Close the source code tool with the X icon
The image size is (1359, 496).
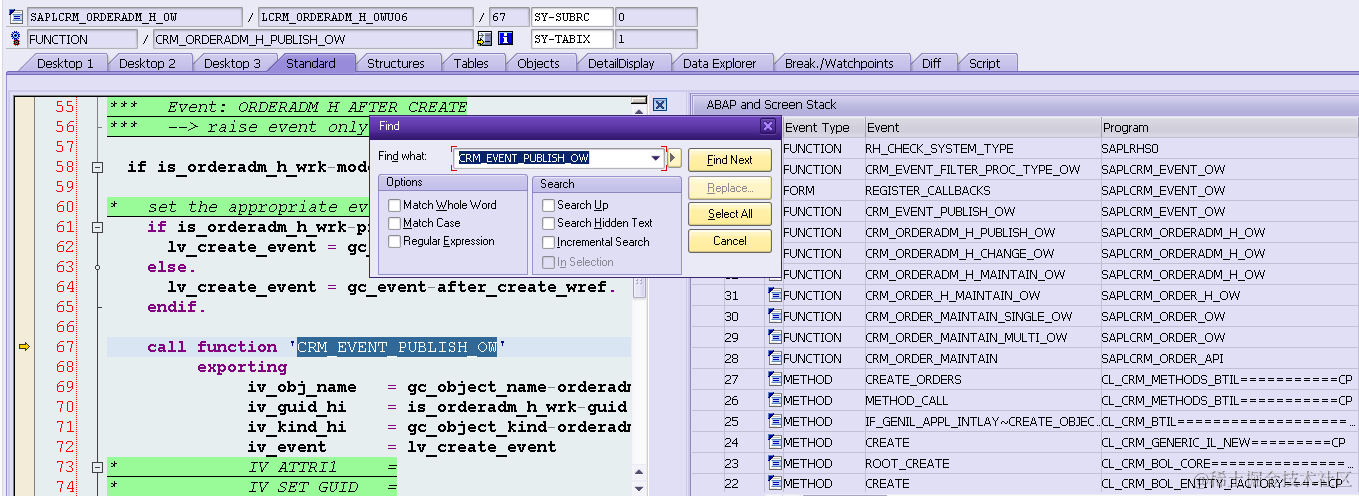pos(660,104)
